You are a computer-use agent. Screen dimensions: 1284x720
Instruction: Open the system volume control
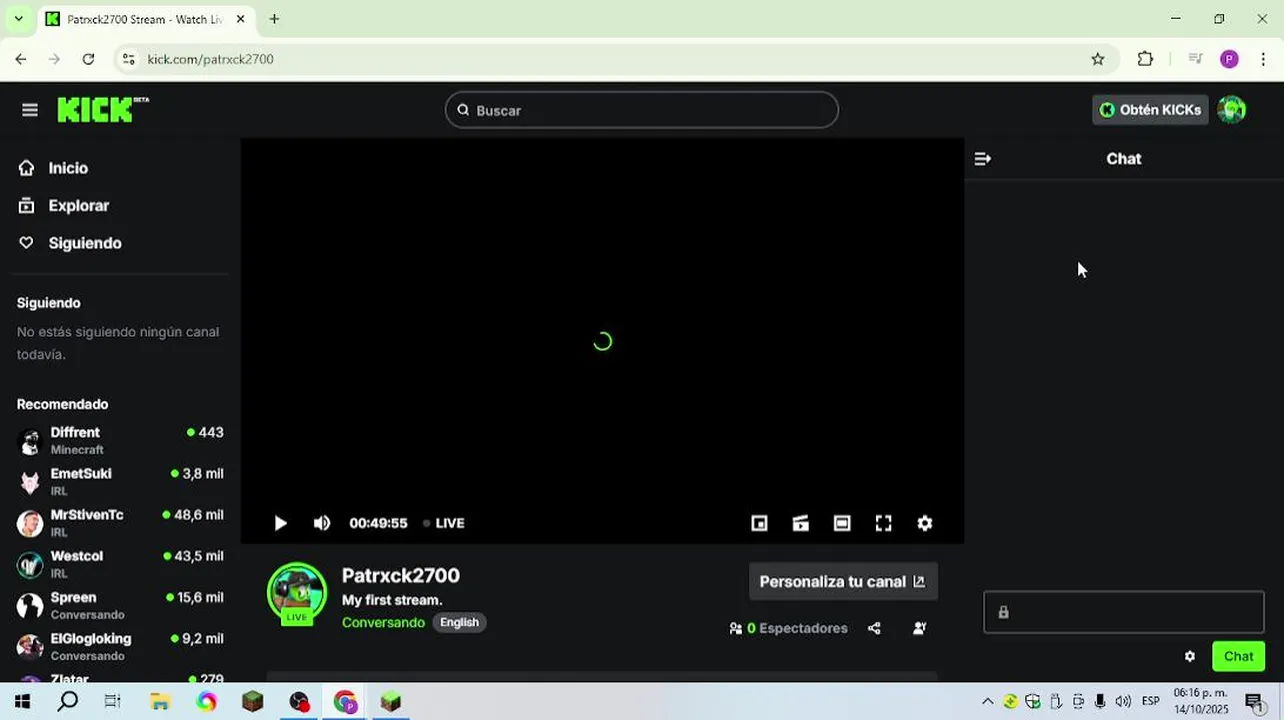(1123, 702)
